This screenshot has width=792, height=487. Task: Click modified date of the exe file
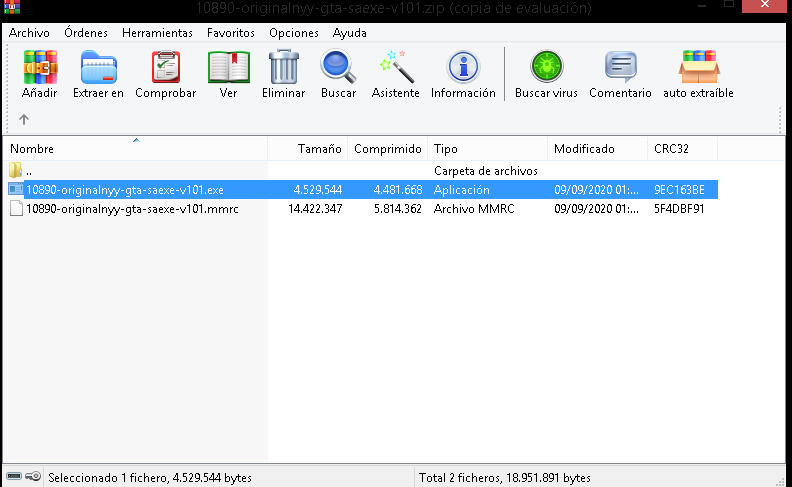[596, 190]
